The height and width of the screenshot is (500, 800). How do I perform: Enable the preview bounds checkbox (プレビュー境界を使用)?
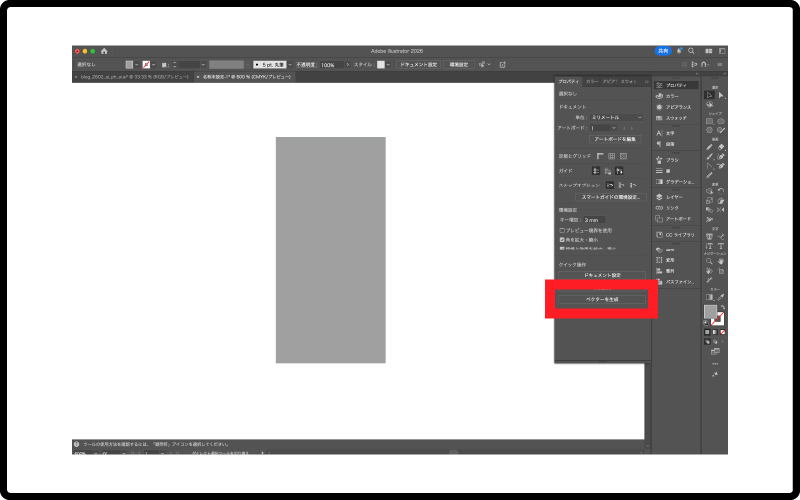coord(562,230)
